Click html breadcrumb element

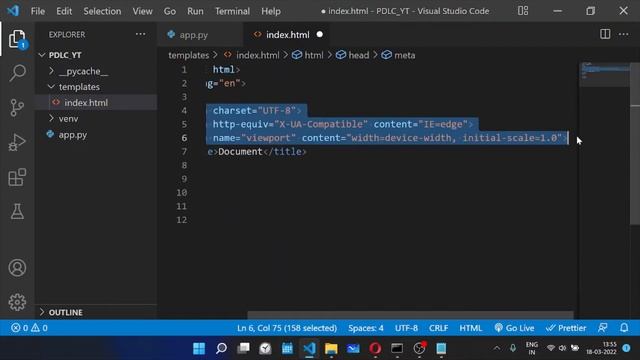point(313,55)
